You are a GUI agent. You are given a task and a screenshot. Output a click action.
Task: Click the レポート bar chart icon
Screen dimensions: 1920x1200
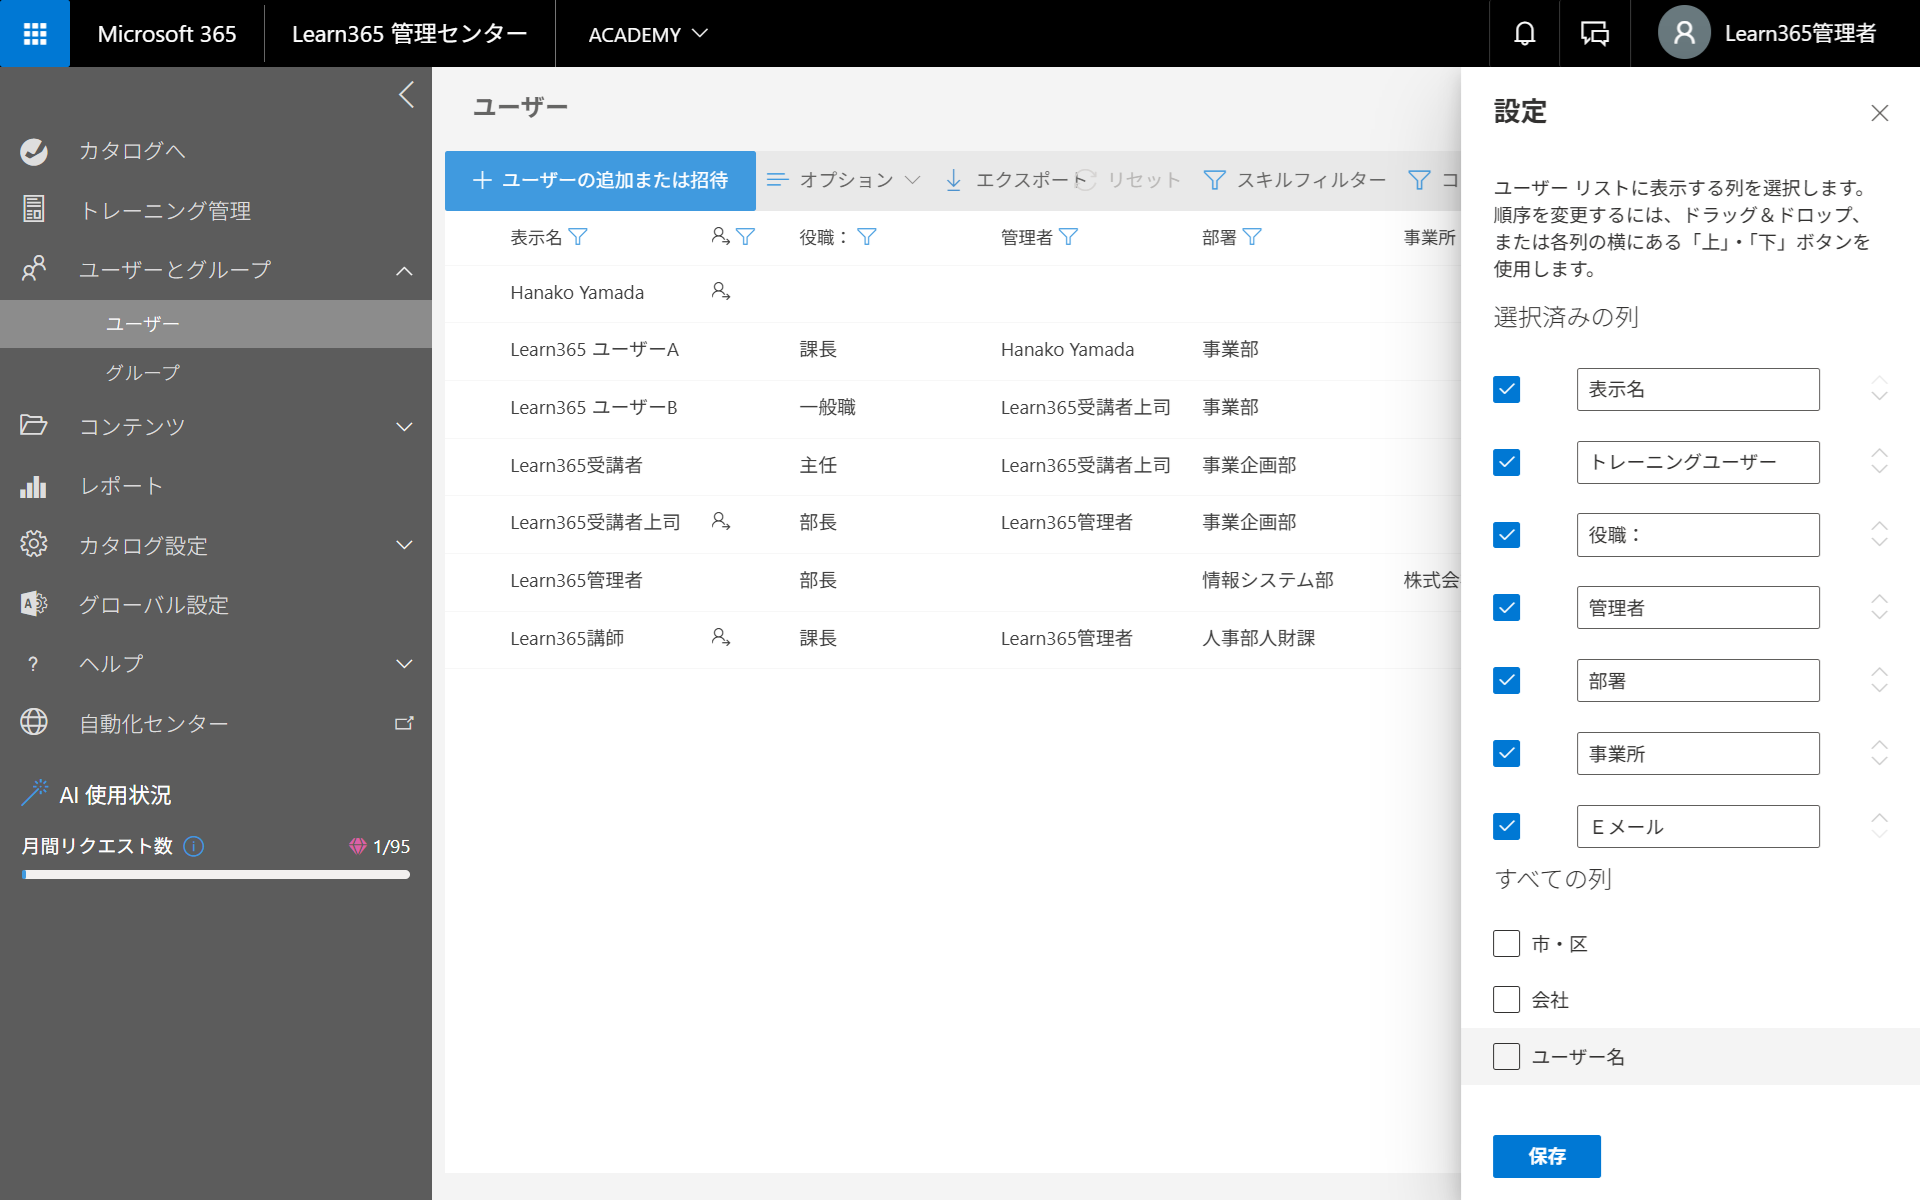pyautogui.click(x=34, y=486)
